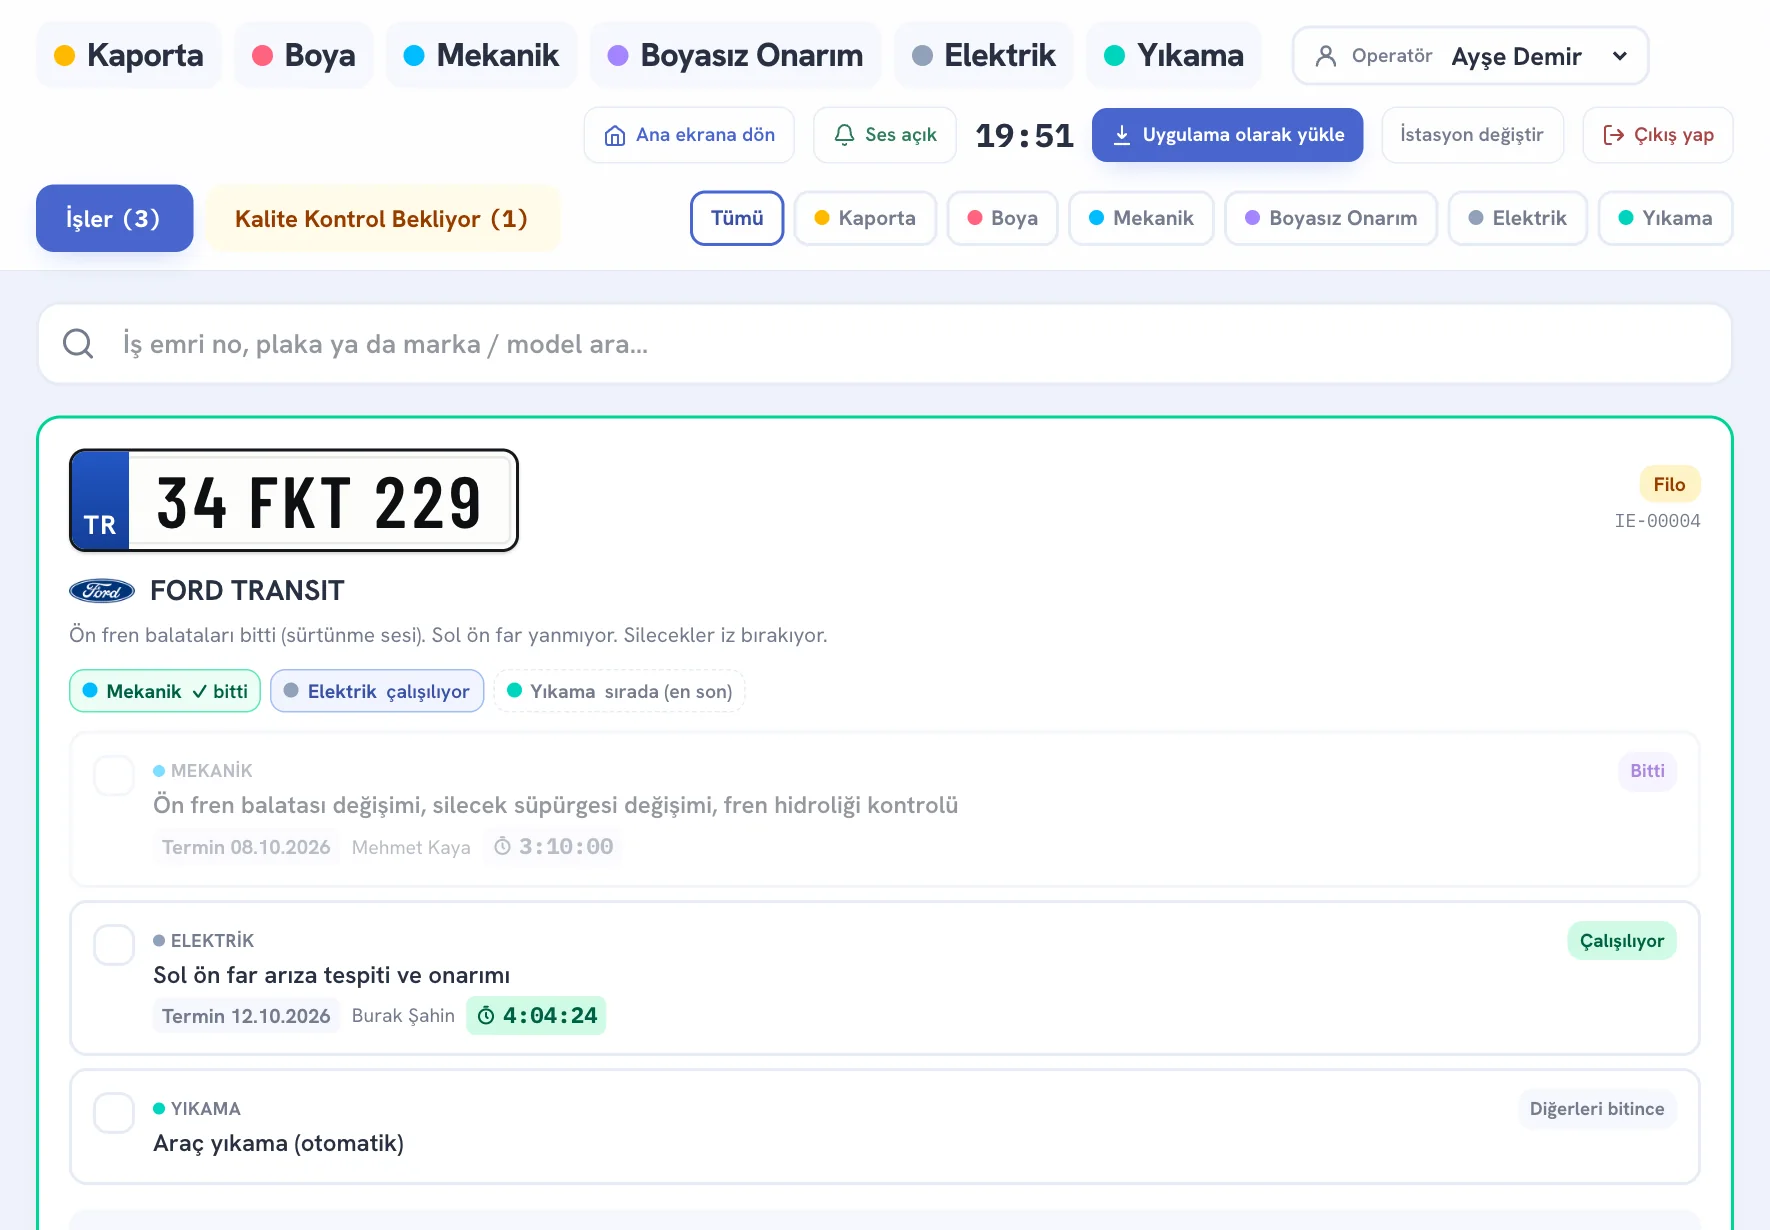Click the Ford logo icon

coord(102,591)
